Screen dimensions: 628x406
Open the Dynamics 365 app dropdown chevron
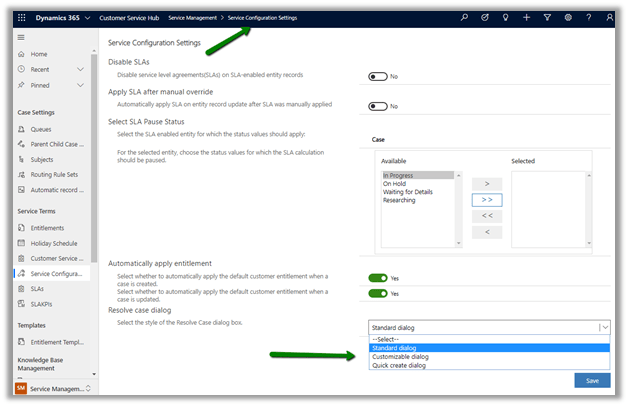pos(87,18)
